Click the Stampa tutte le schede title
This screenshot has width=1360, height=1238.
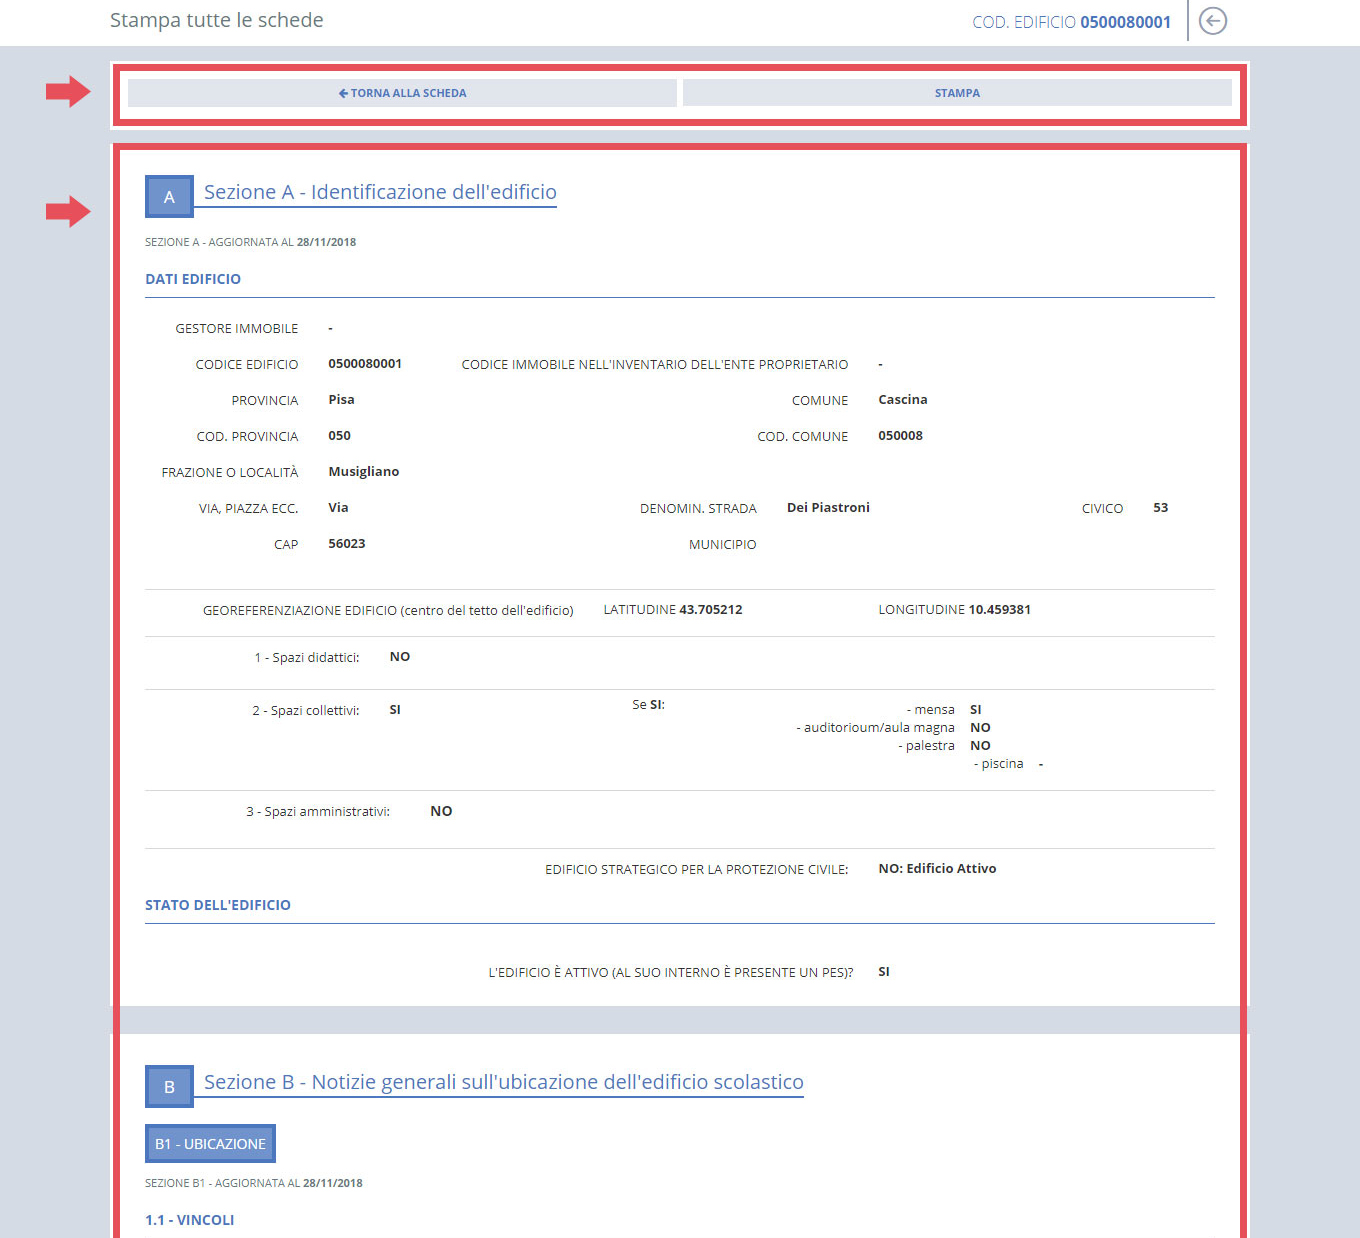point(217,20)
